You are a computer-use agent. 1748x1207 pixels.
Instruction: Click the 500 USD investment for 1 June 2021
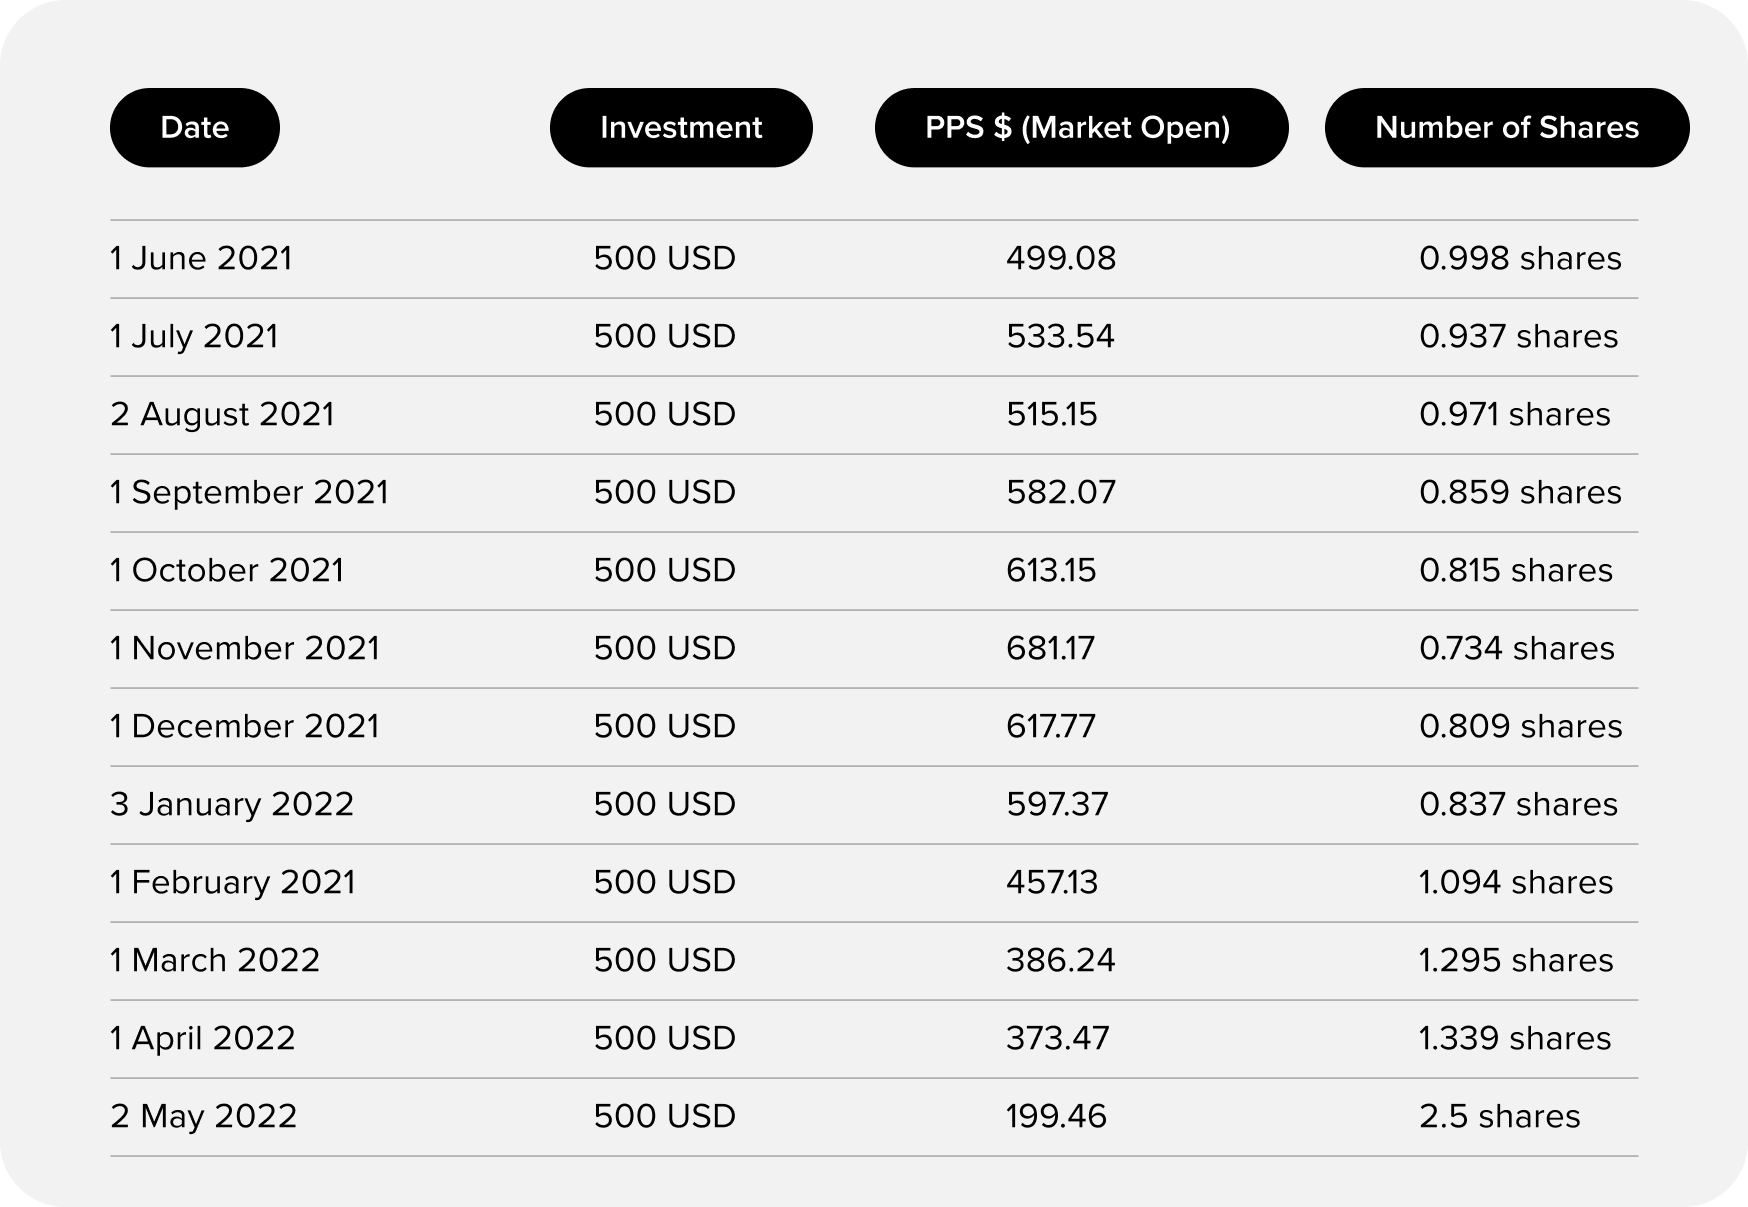pyautogui.click(x=665, y=258)
